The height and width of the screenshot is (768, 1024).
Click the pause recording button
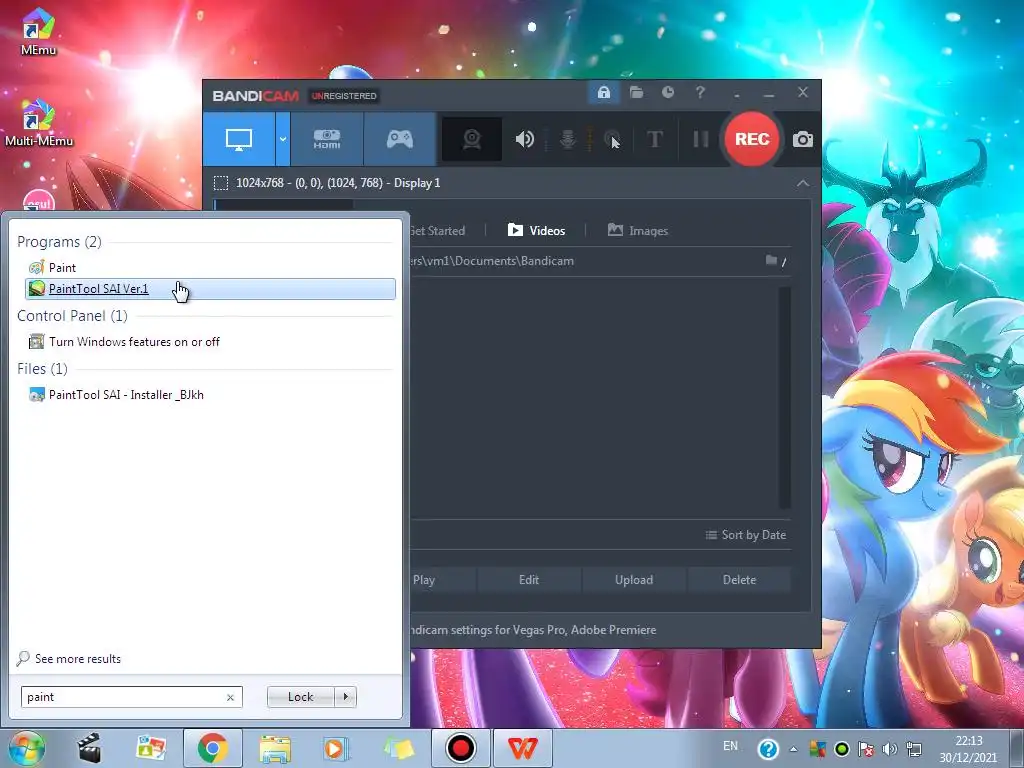point(701,139)
